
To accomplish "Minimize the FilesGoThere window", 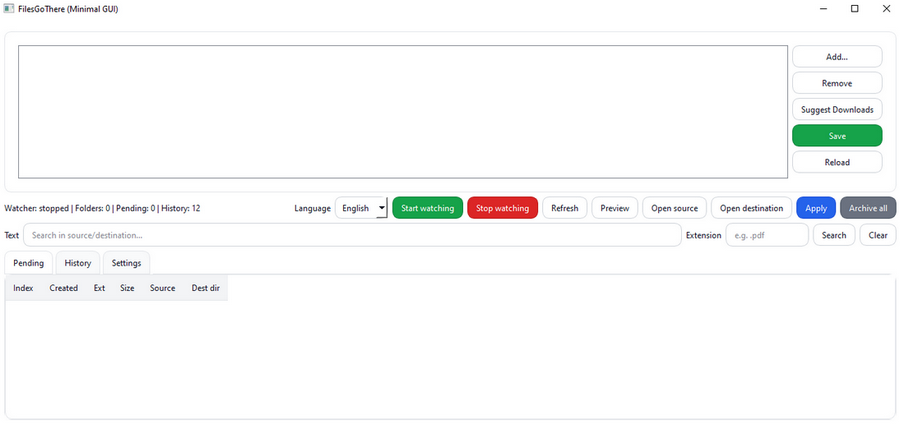I will pyautogui.click(x=824, y=9).
